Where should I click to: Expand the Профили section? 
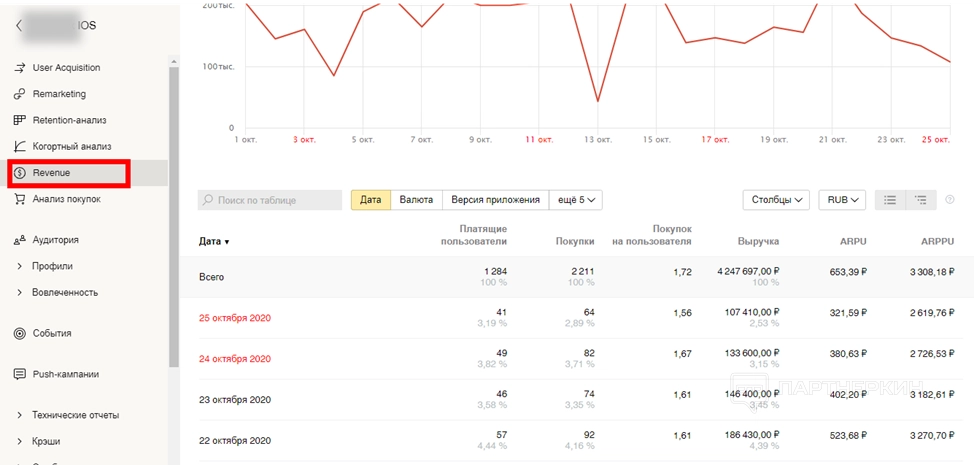pyautogui.click(x=52, y=266)
